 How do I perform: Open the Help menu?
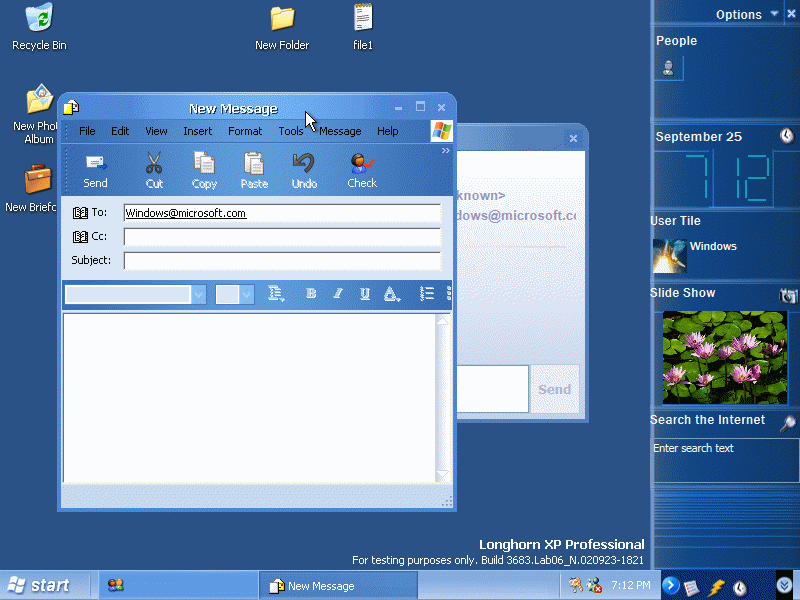pos(387,131)
